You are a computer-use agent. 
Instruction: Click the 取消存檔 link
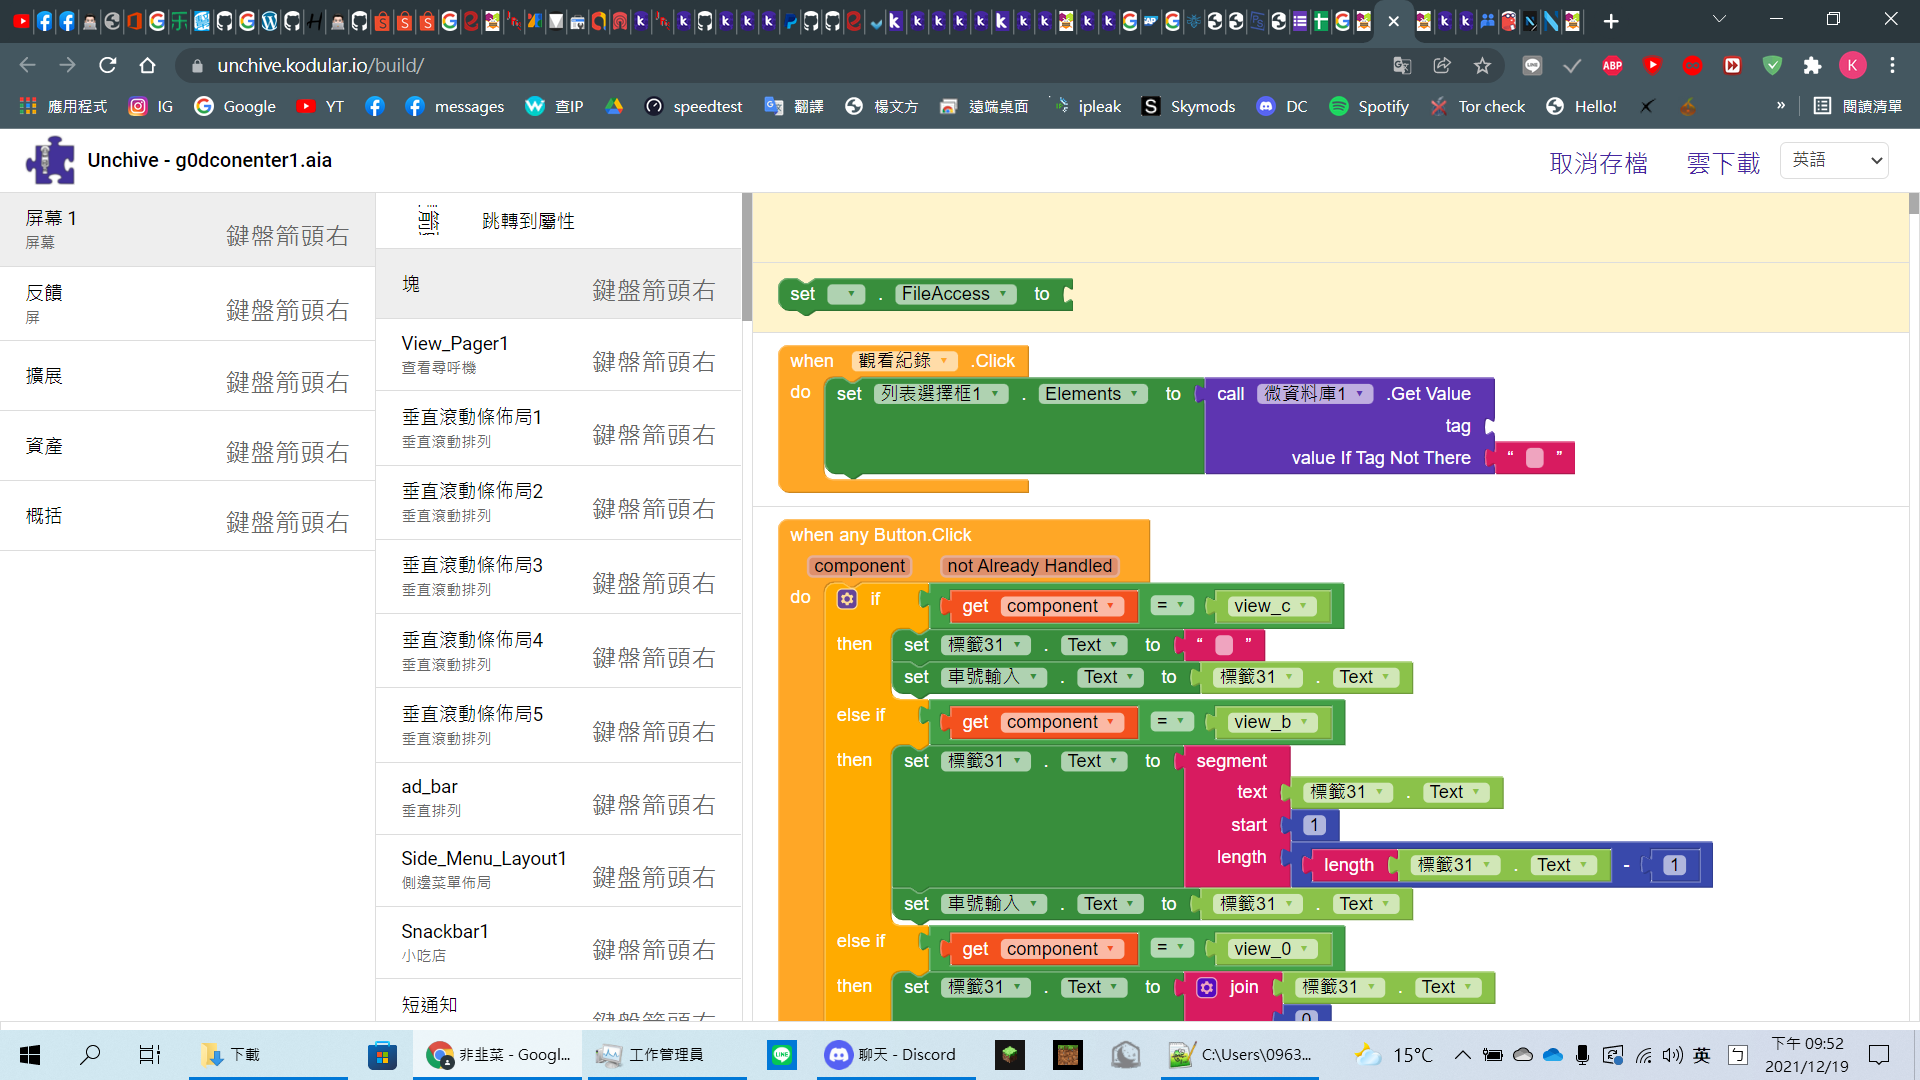[x=1598, y=163]
